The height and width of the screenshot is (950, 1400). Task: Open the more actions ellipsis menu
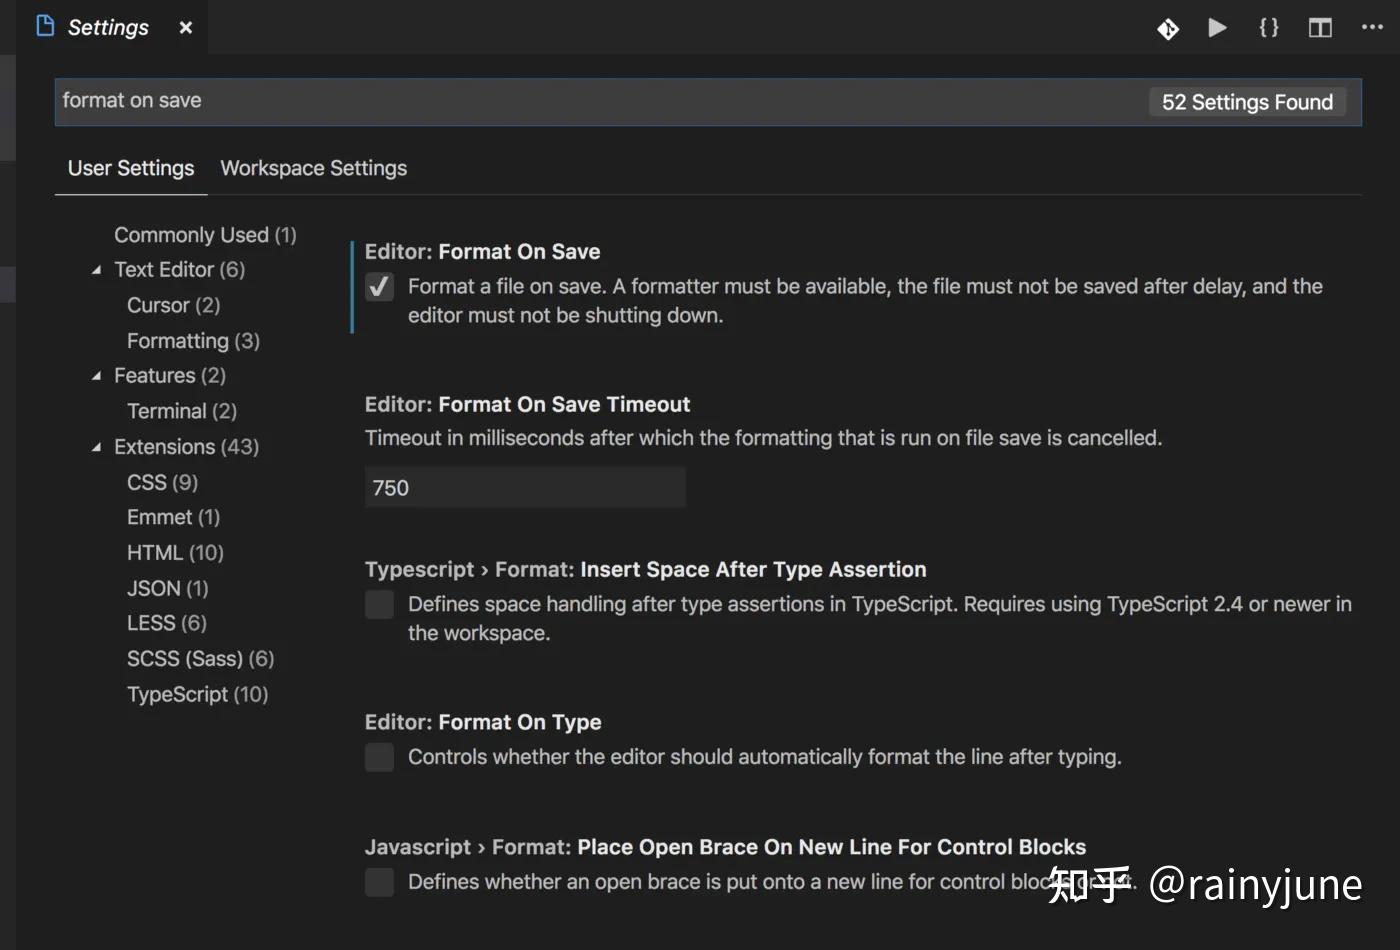[1372, 28]
